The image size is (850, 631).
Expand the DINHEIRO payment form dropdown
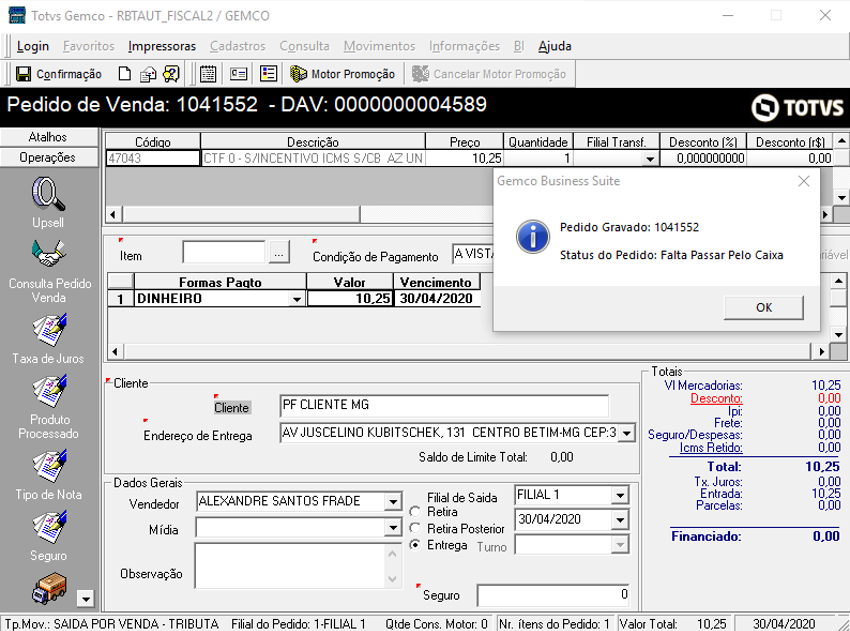[x=297, y=299]
